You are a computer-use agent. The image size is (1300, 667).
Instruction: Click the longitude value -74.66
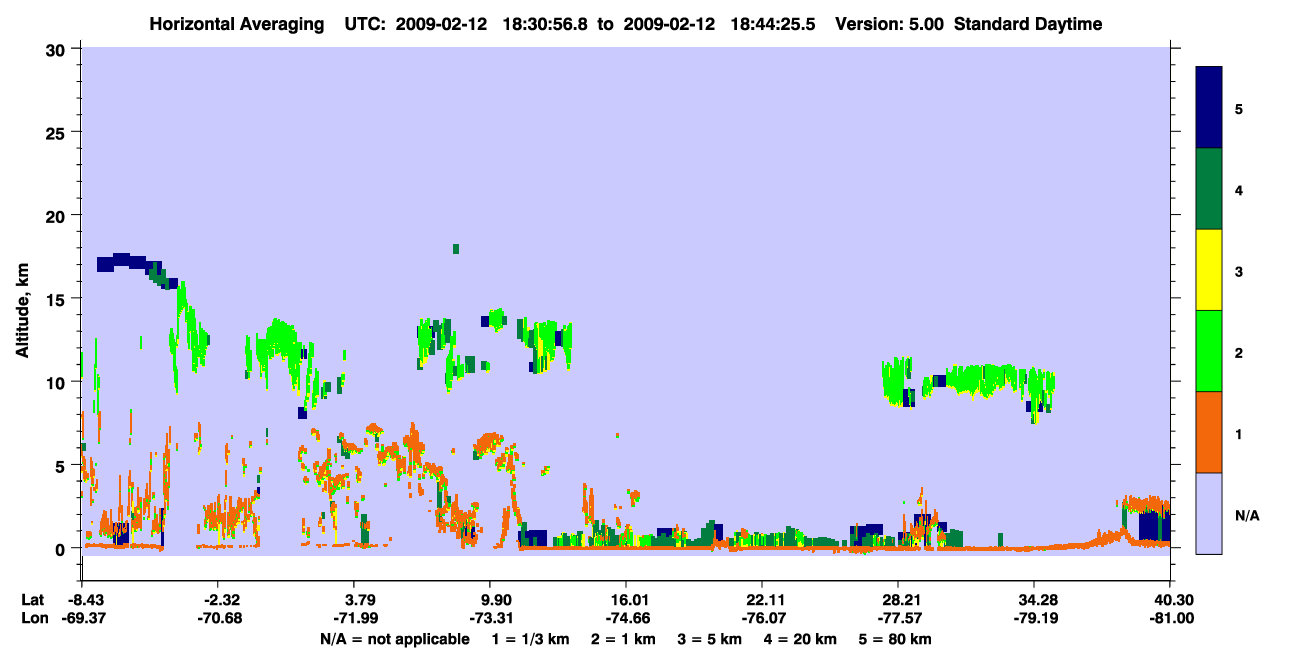(626, 618)
